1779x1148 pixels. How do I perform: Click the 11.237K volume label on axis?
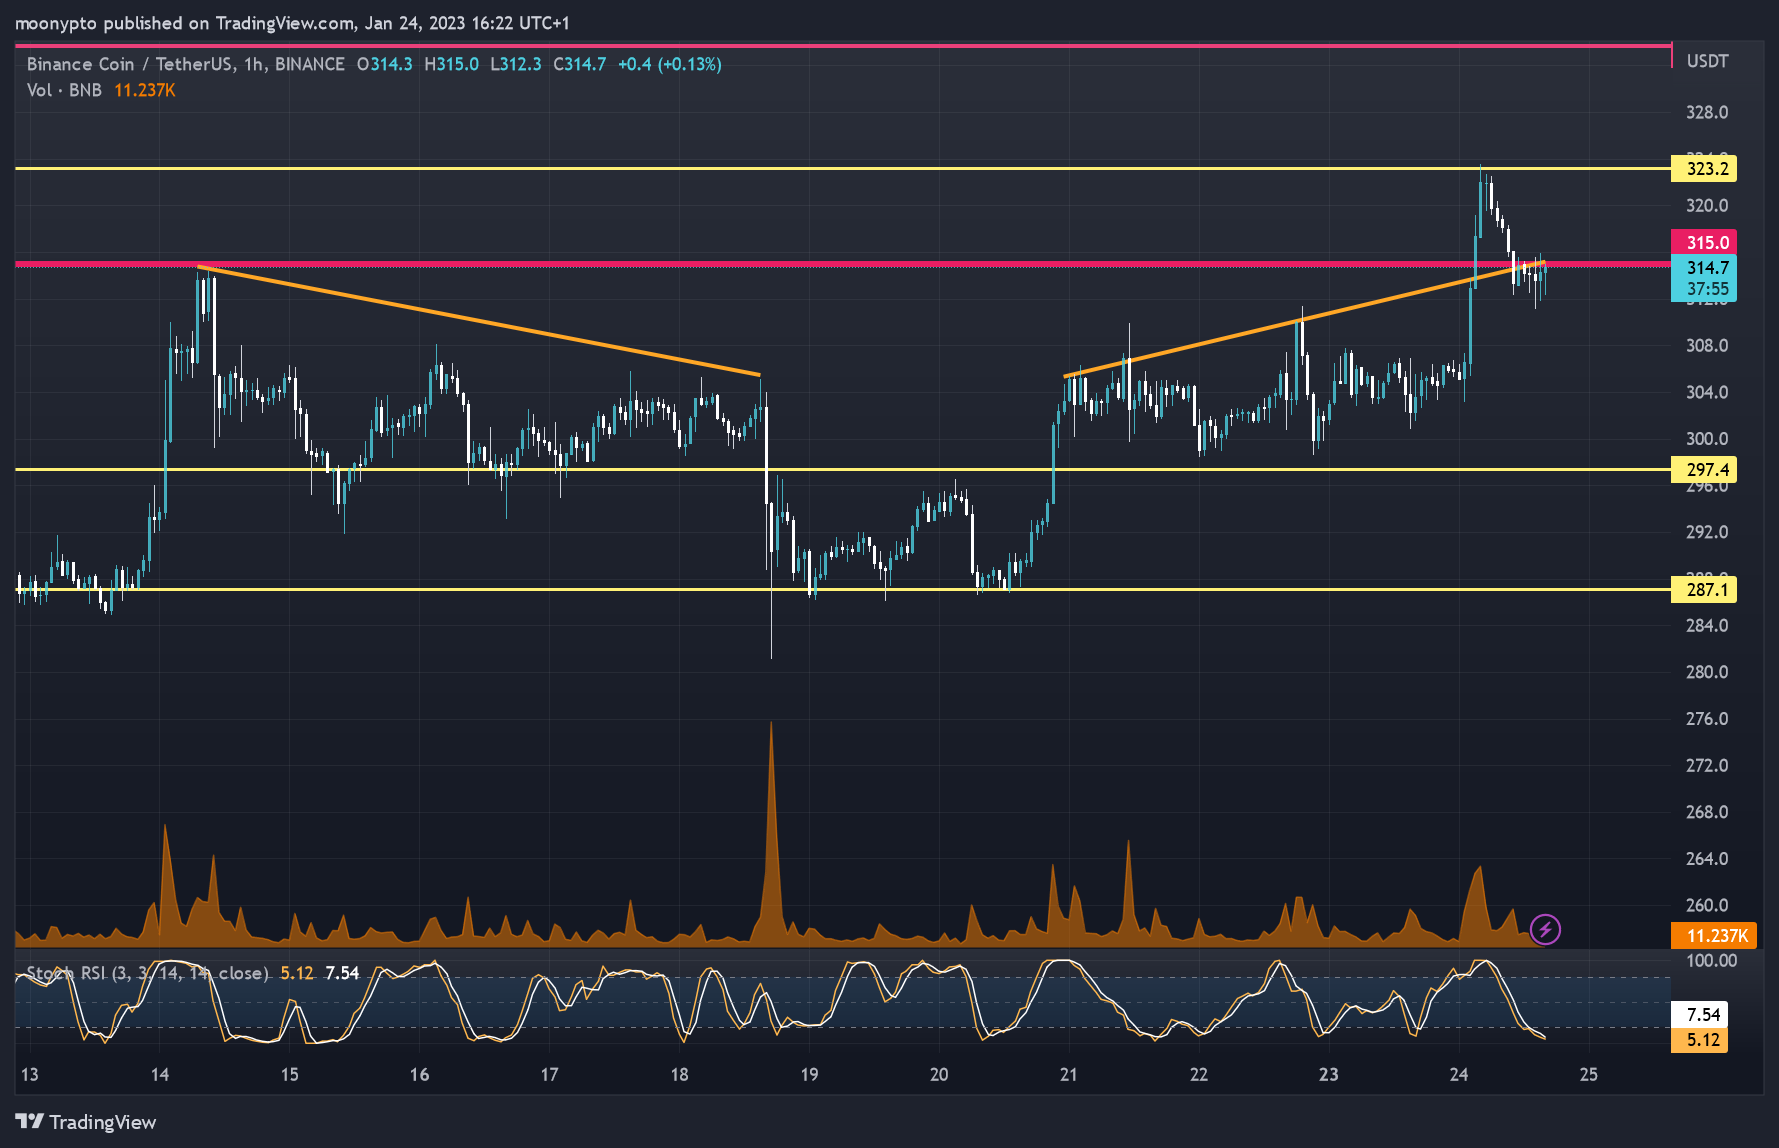click(x=1713, y=936)
